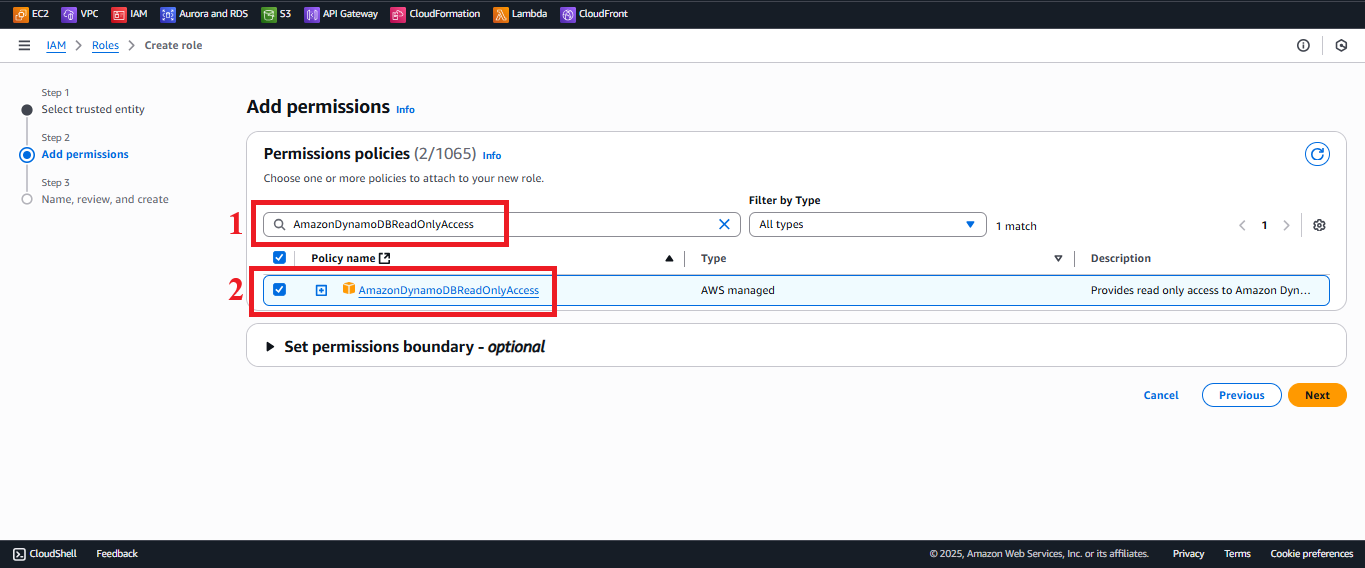The image size is (1365, 568).
Task: Click the hexagon settings icon at top right
Action: tap(1342, 45)
